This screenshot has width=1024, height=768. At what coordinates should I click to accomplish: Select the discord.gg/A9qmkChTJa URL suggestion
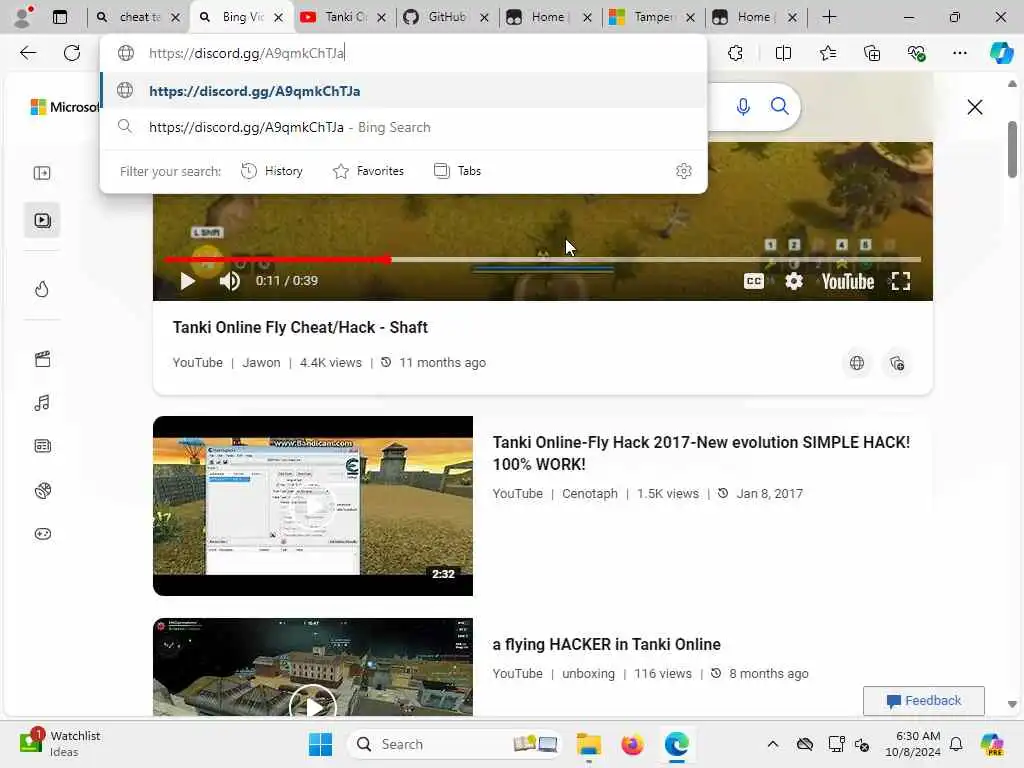[x=404, y=91]
